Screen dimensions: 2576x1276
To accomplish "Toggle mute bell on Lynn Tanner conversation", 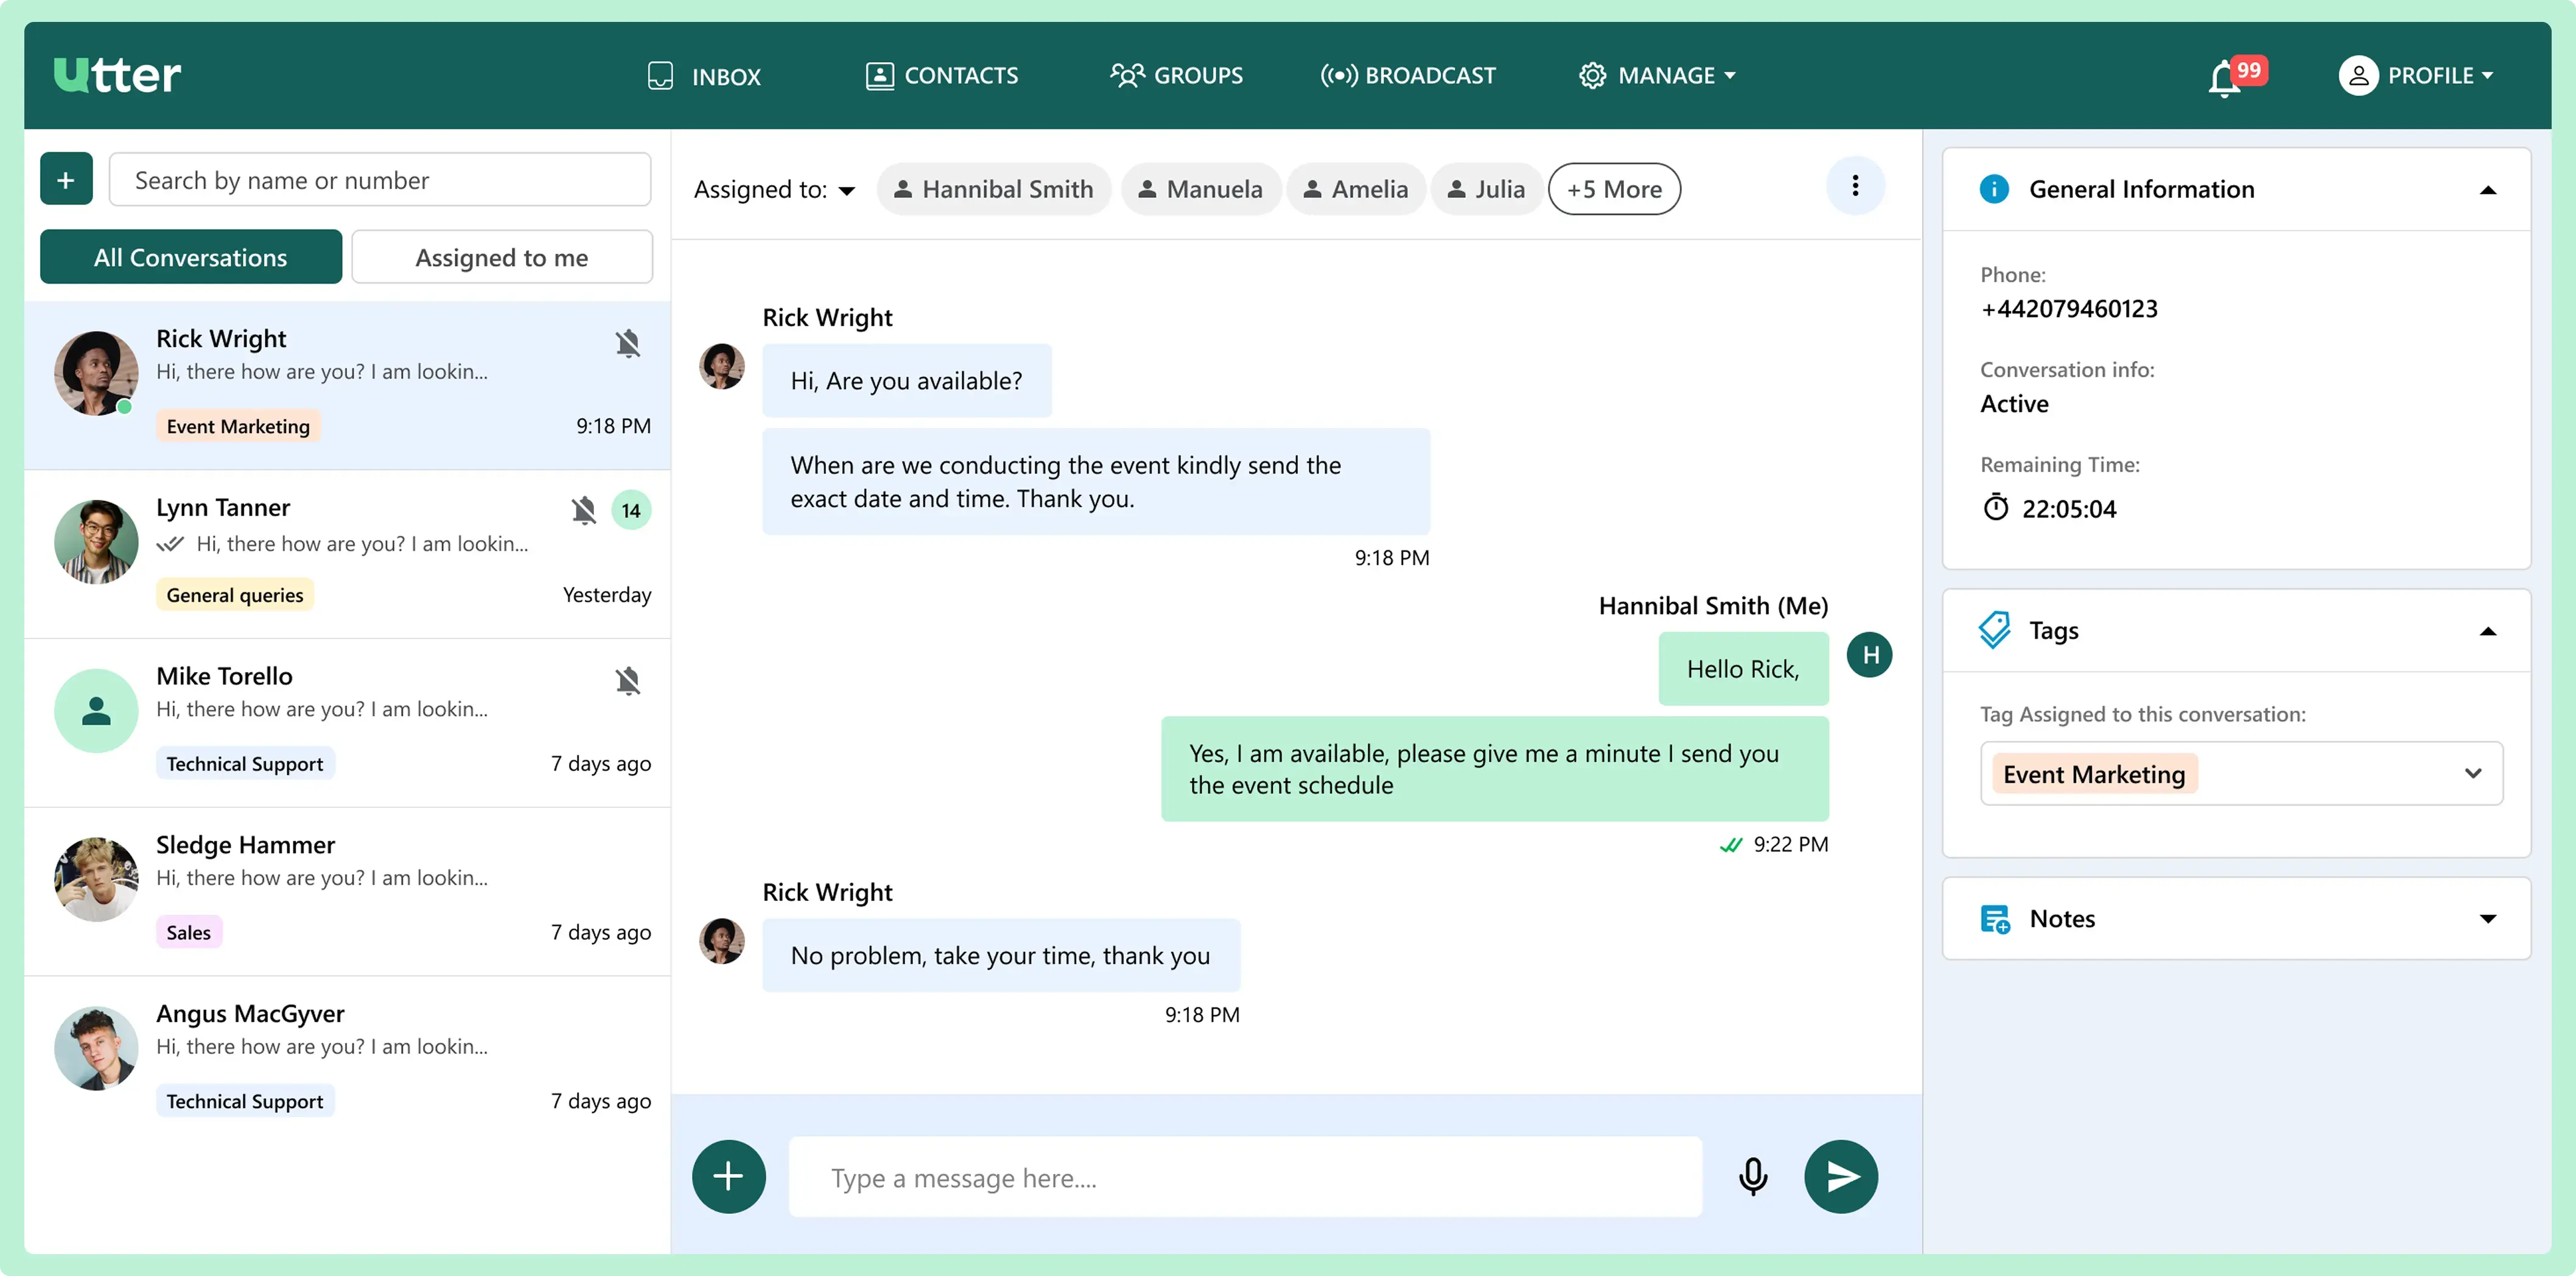I will [583, 511].
